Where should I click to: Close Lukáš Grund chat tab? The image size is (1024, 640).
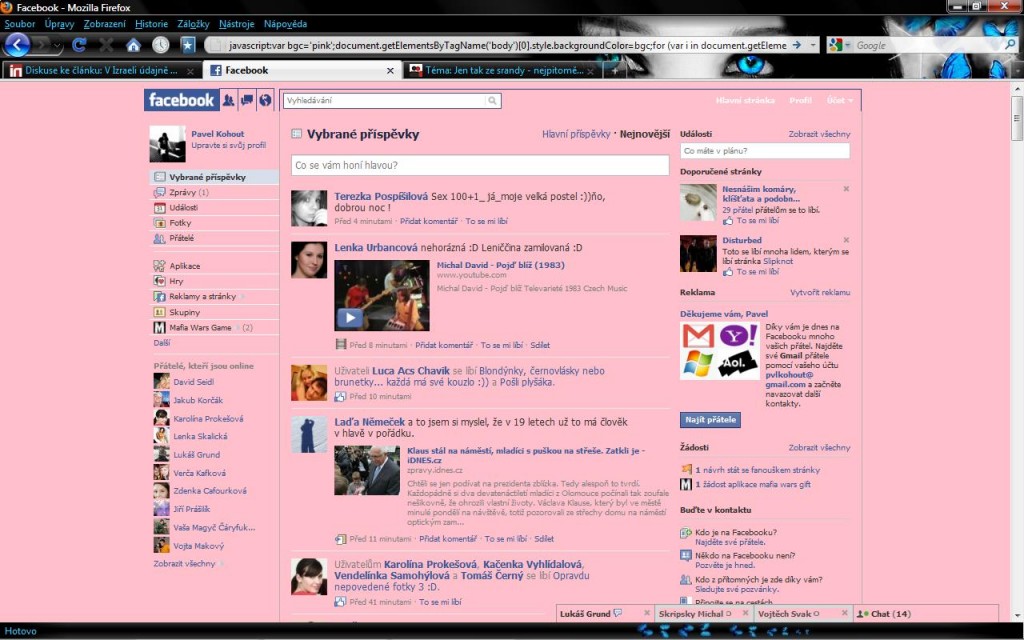click(647, 613)
